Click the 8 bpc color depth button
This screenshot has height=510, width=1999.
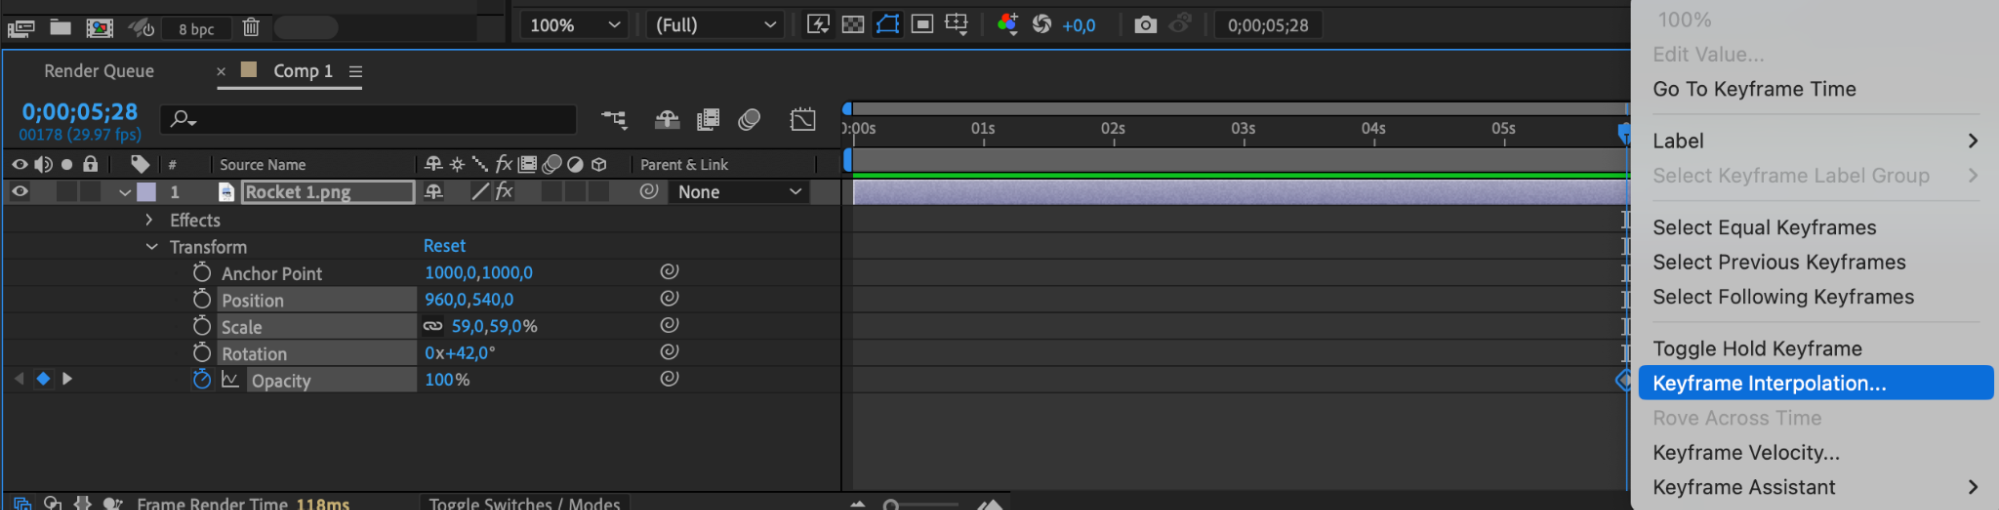pos(196,29)
